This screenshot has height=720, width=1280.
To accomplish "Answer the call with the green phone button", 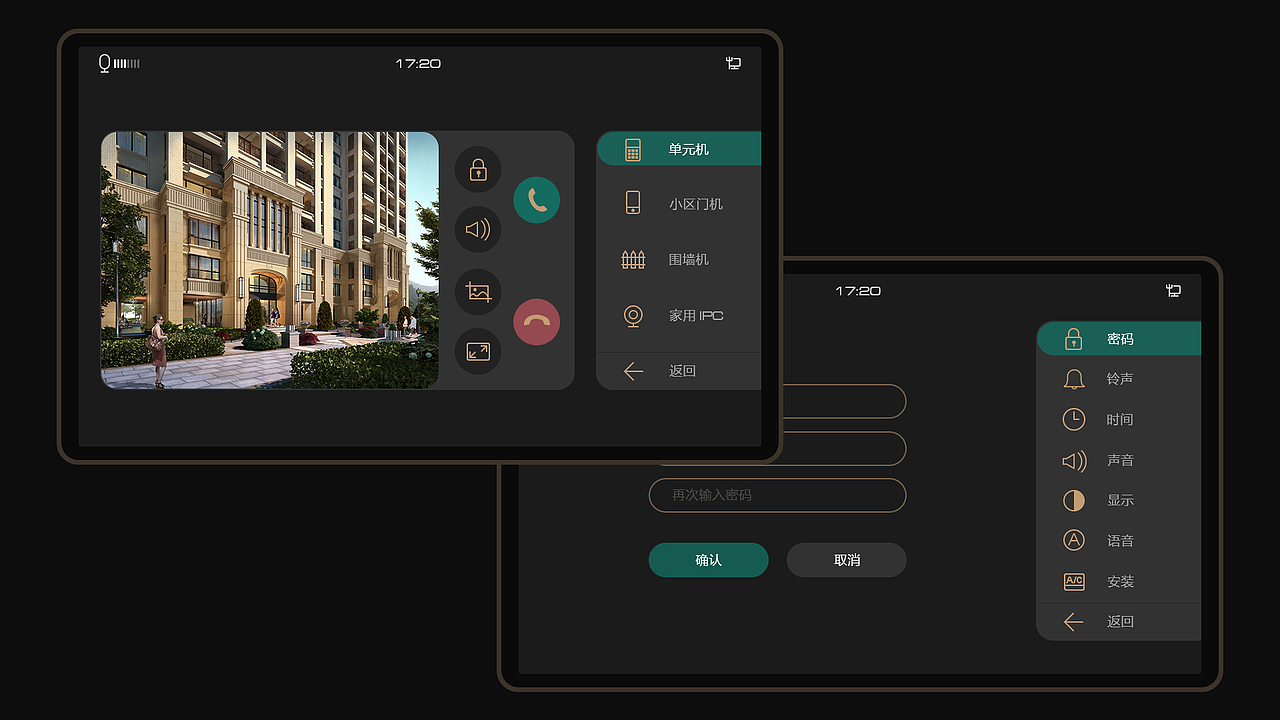I will tap(536, 199).
